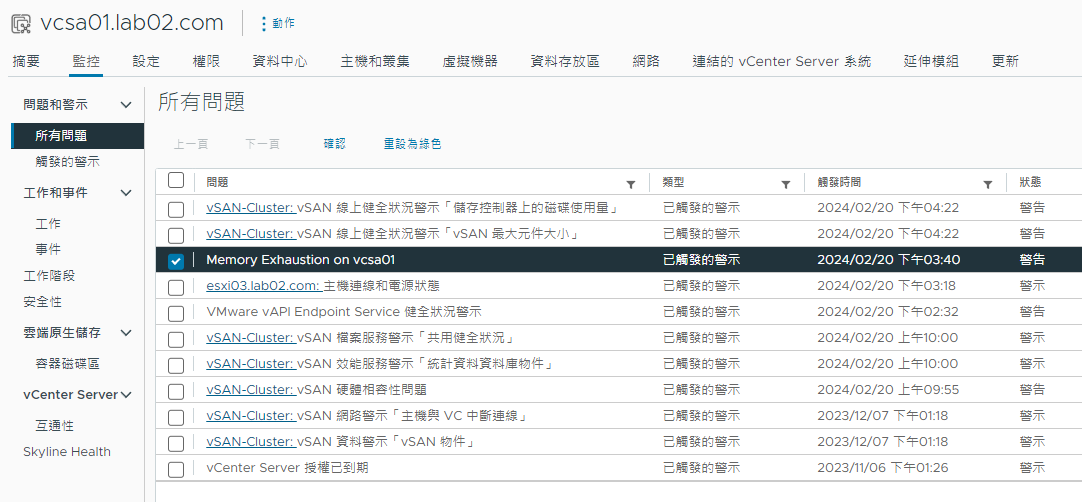Click the 所有問題 page heading
Viewport: 1082px width, 502px height.
(201, 102)
